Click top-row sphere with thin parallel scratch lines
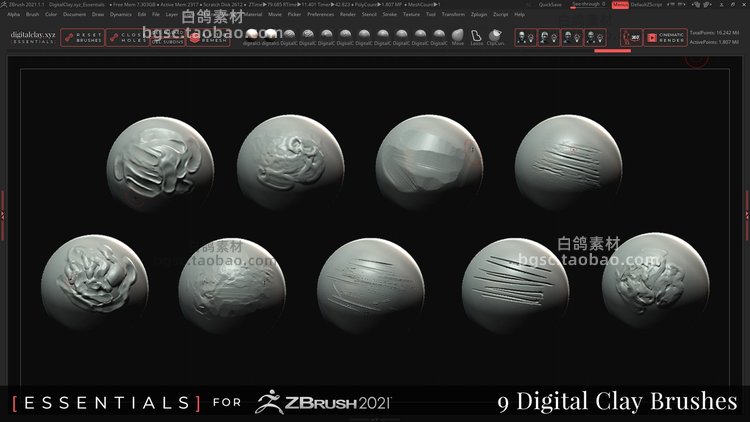The image size is (750, 422). pos(569,163)
